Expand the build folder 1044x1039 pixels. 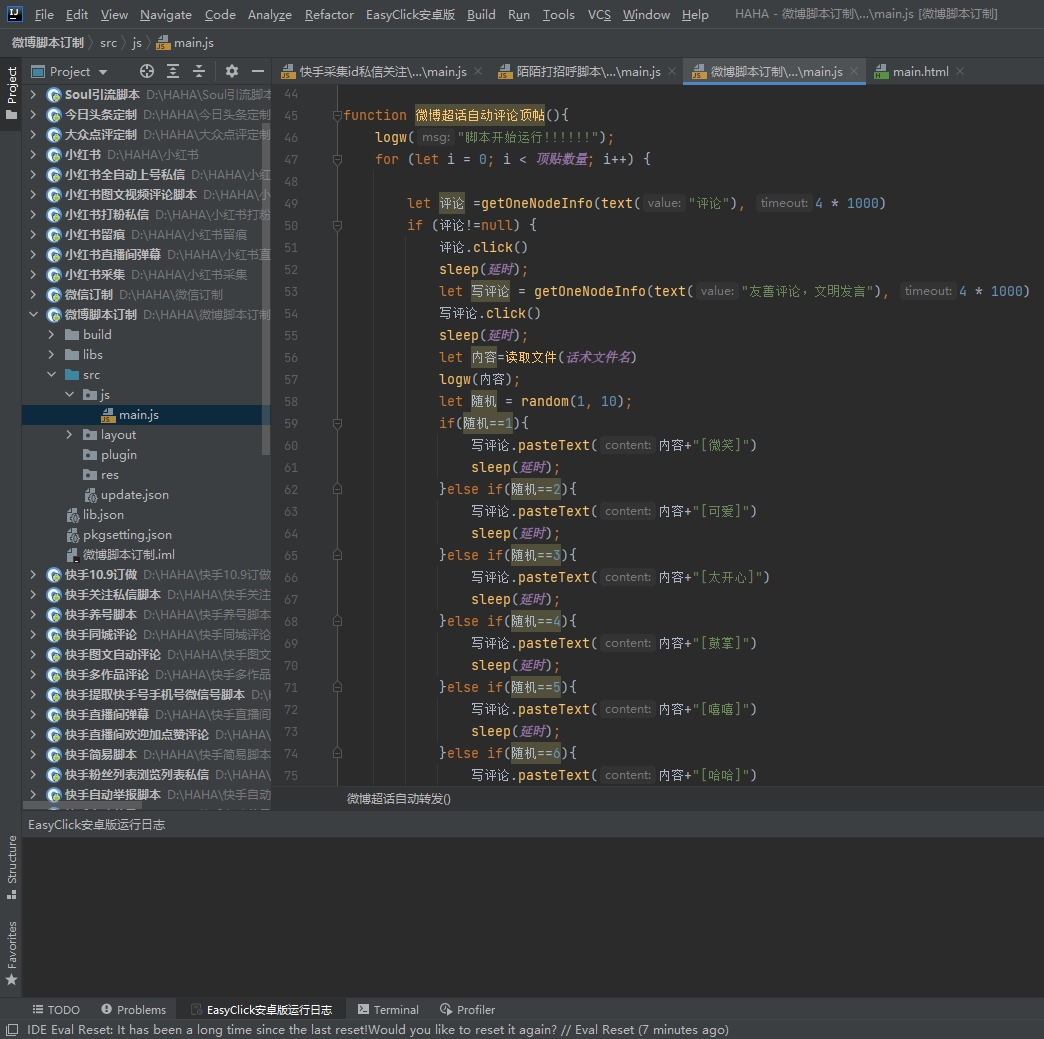[x=51, y=334]
